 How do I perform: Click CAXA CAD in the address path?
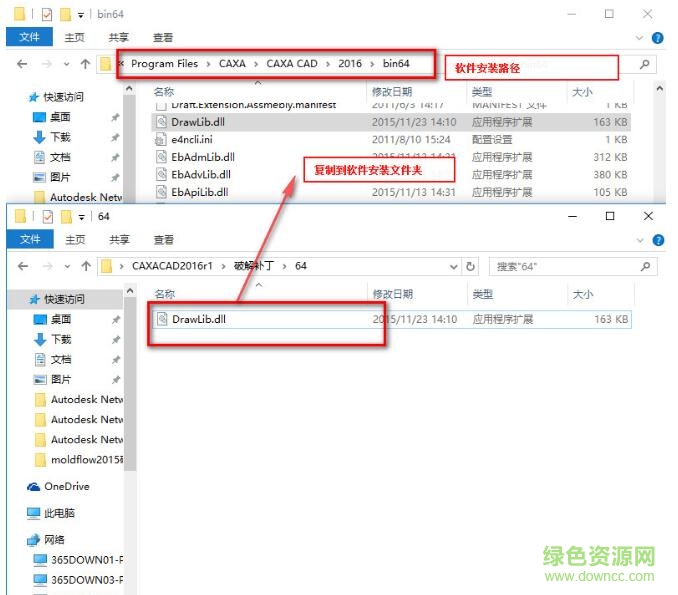pos(292,64)
